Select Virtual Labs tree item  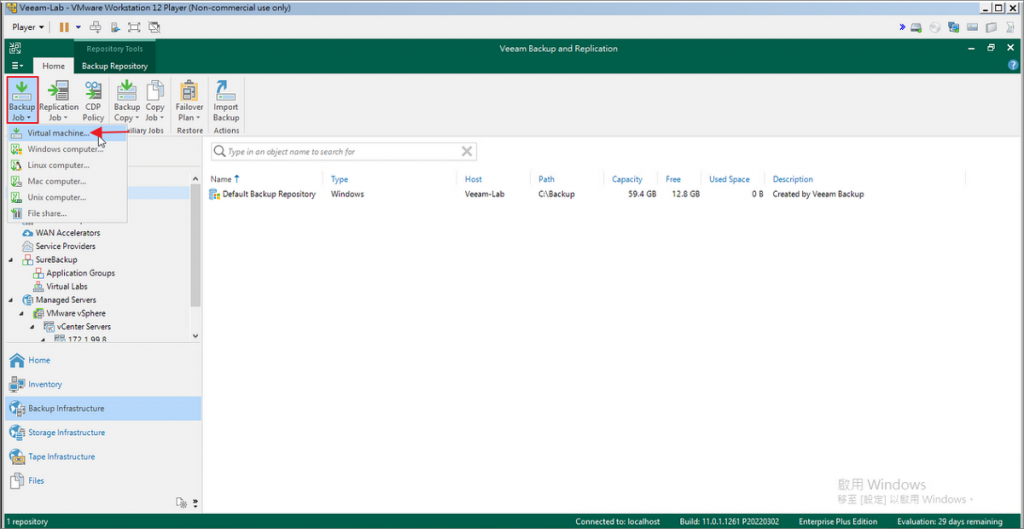(67, 287)
